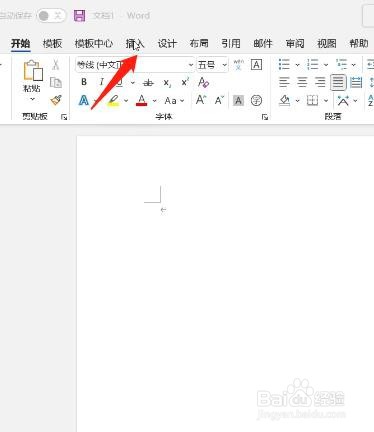Toggle subscript formatting
374x432 pixels.
(167, 83)
